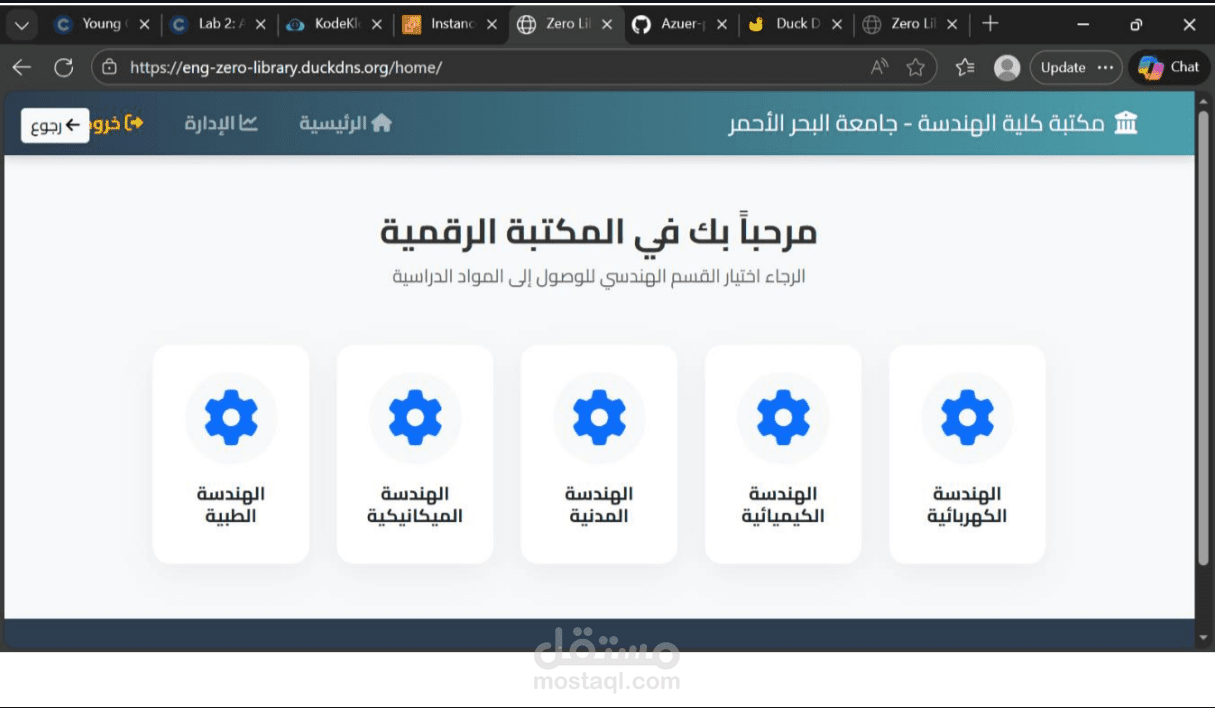Close the KodeKloud tab
This screenshot has height=708, width=1215.
click(x=376, y=25)
